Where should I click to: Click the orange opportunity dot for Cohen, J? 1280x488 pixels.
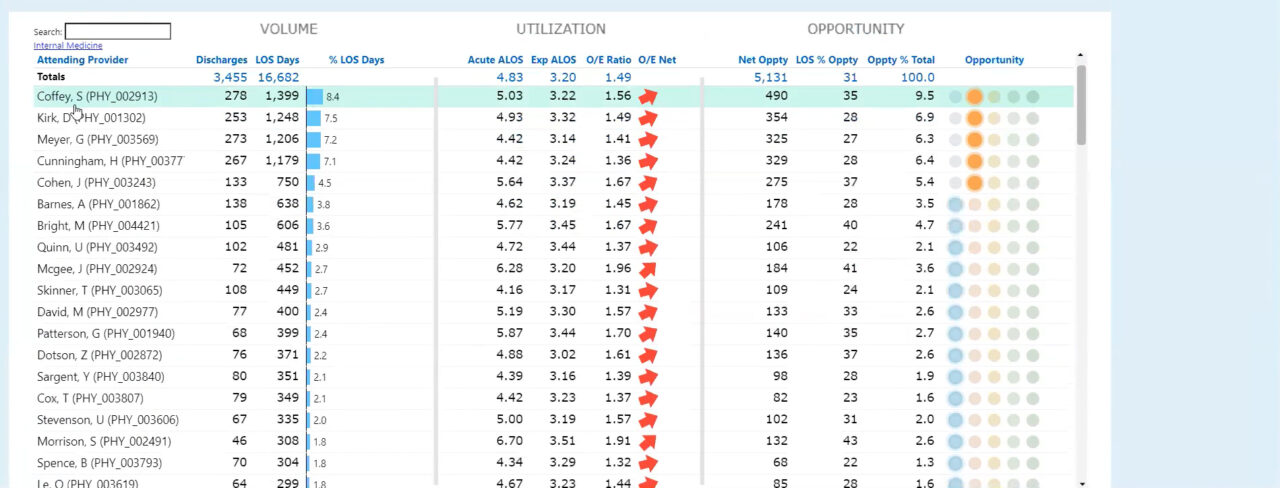tap(975, 183)
